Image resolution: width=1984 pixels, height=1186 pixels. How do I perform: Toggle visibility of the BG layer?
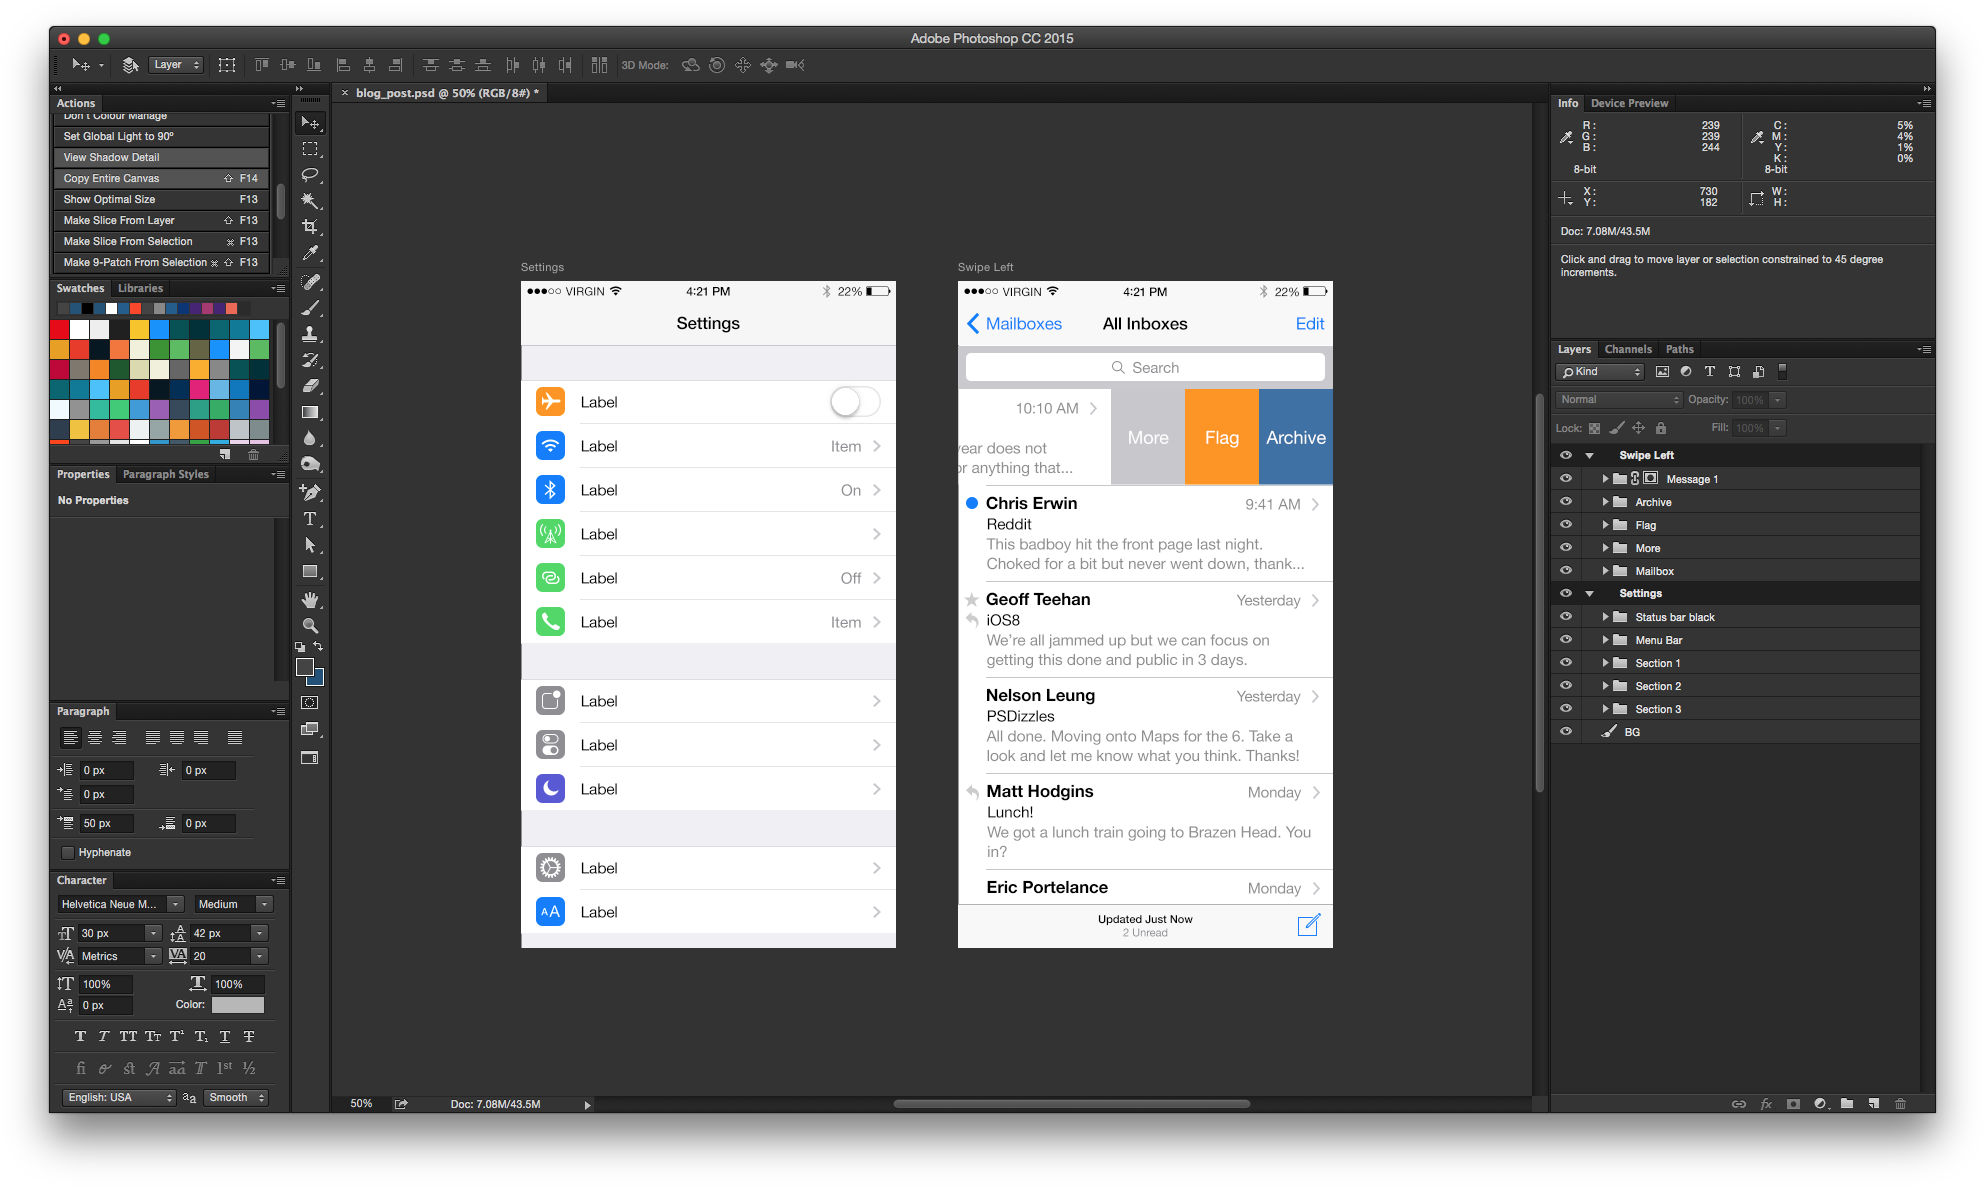coord(1566,732)
